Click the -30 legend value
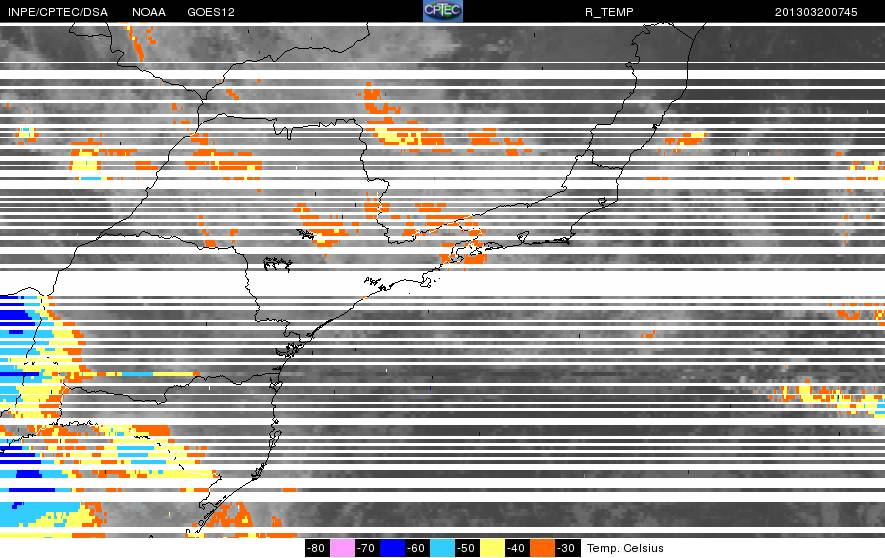 (x=567, y=548)
